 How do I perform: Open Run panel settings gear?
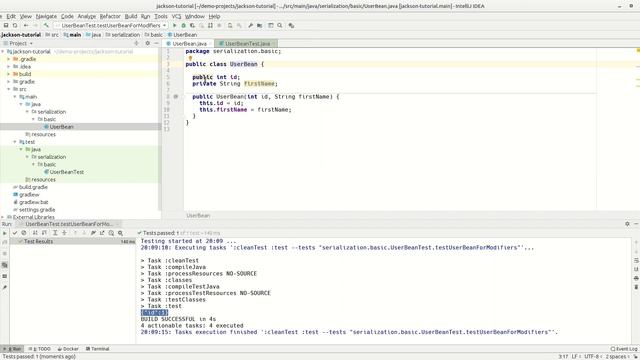pyautogui.click(x=627, y=224)
